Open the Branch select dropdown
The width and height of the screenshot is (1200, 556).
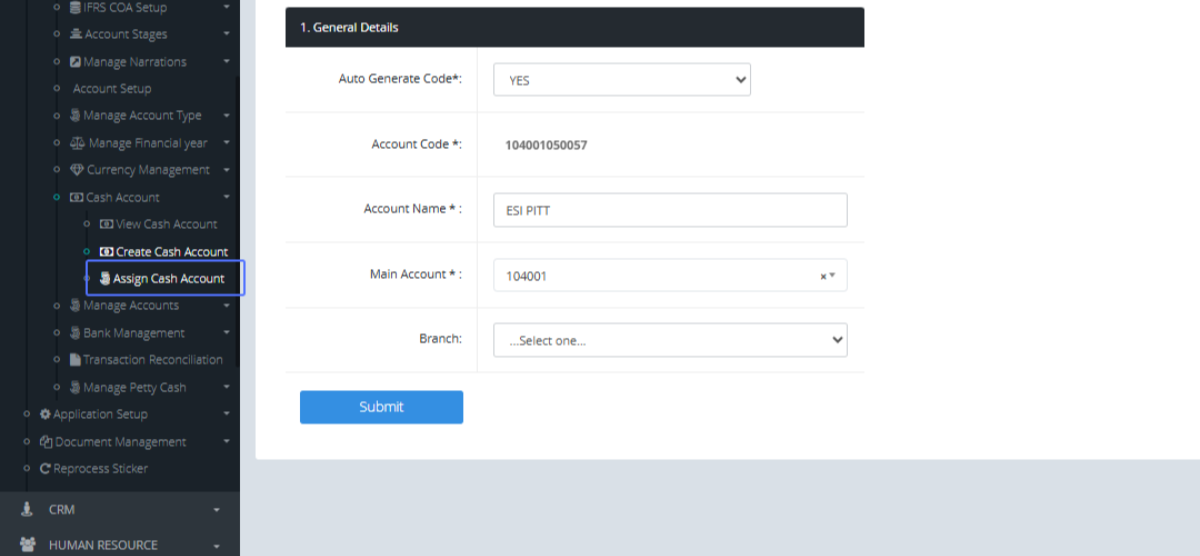[x=670, y=340]
